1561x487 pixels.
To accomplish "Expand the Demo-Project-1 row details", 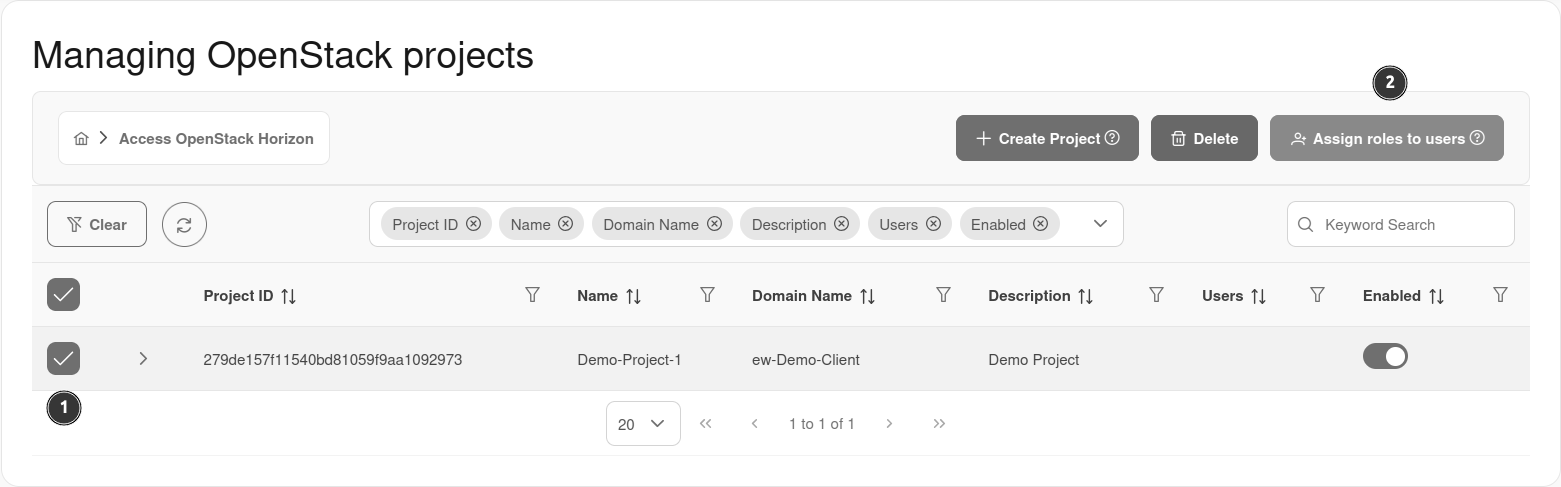I will coord(143,358).
